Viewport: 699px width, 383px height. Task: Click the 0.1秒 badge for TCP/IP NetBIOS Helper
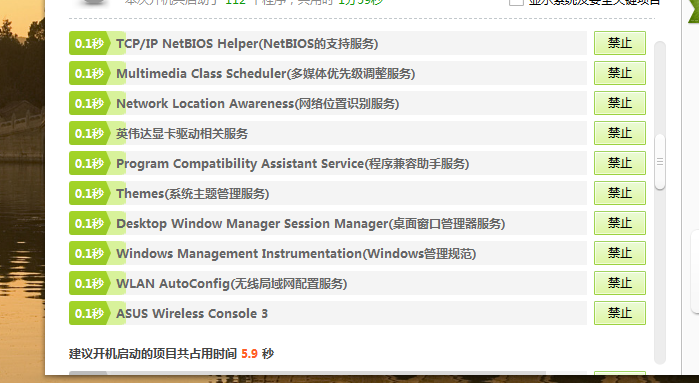(x=90, y=43)
